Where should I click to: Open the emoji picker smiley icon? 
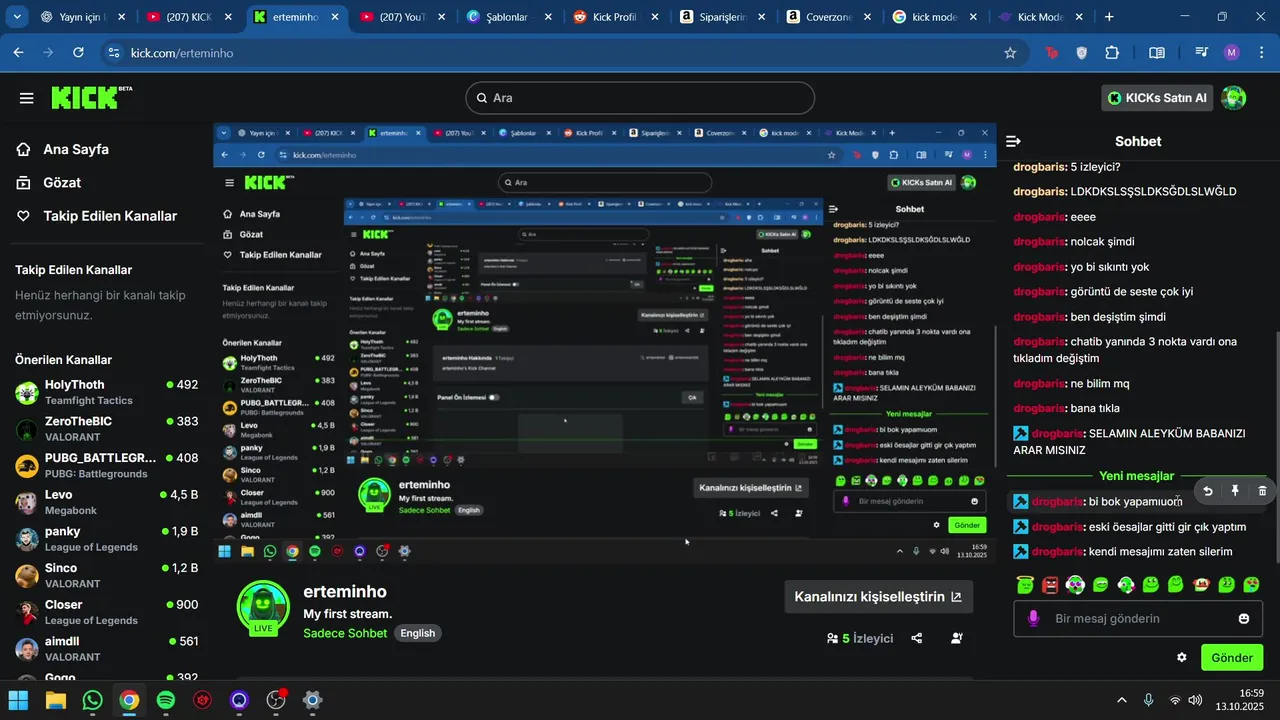click(1244, 619)
